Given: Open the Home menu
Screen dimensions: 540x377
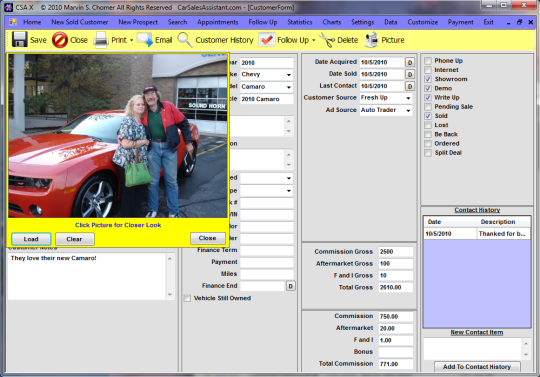Looking at the screenshot, I should 32,22.
